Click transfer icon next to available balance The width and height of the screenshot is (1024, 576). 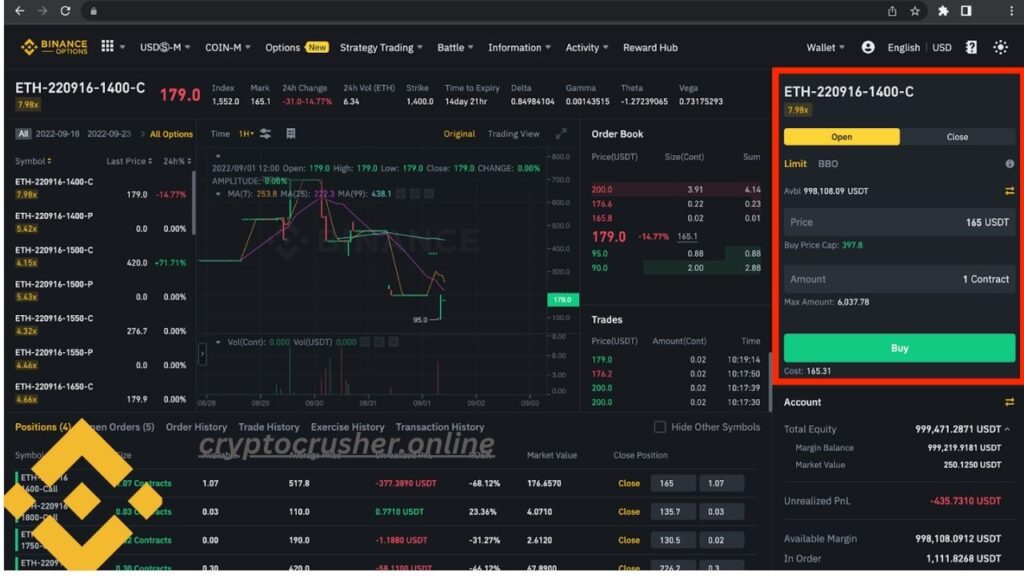pyautogui.click(x=1010, y=191)
